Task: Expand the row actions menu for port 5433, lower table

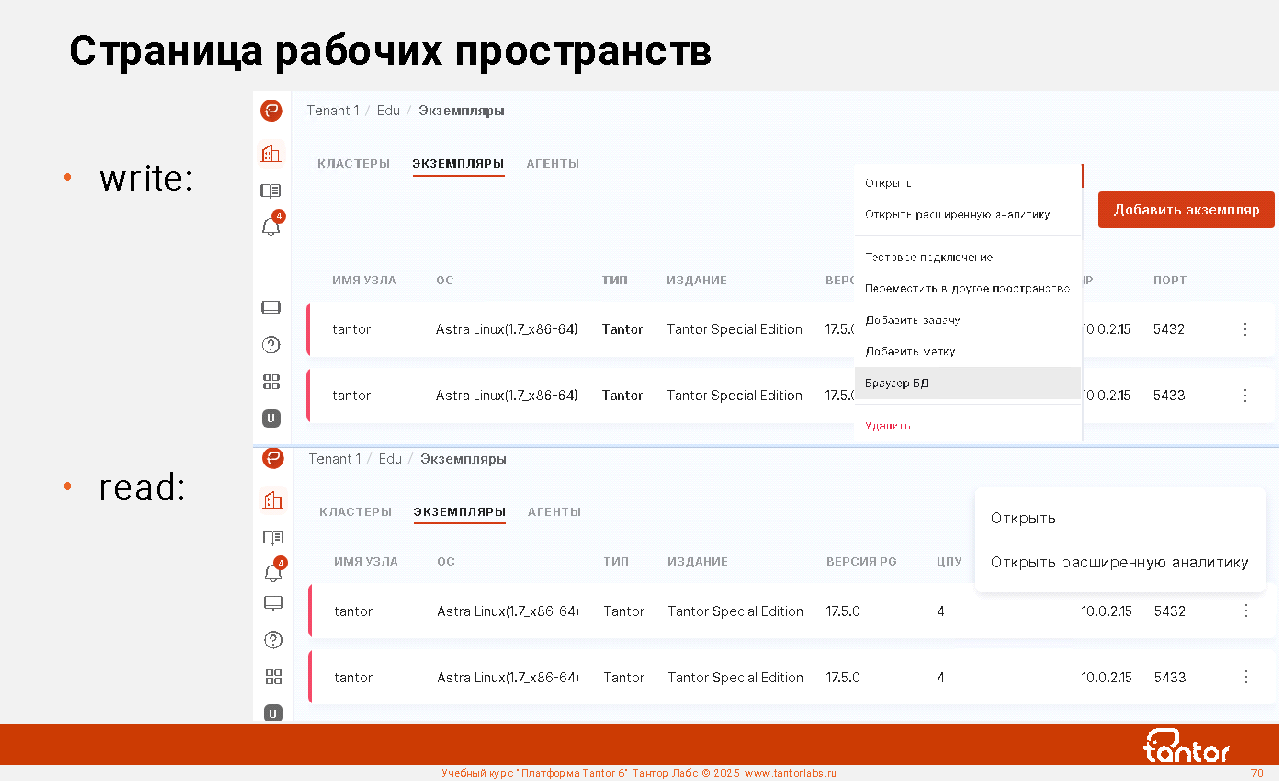Action: pos(1245,677)
